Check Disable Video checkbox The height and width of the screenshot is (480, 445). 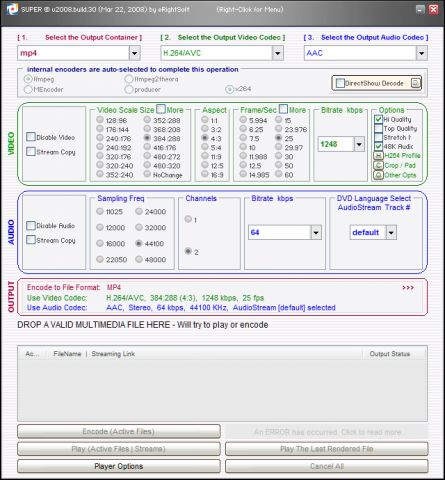pyautogui.click(x=31, y=137)
